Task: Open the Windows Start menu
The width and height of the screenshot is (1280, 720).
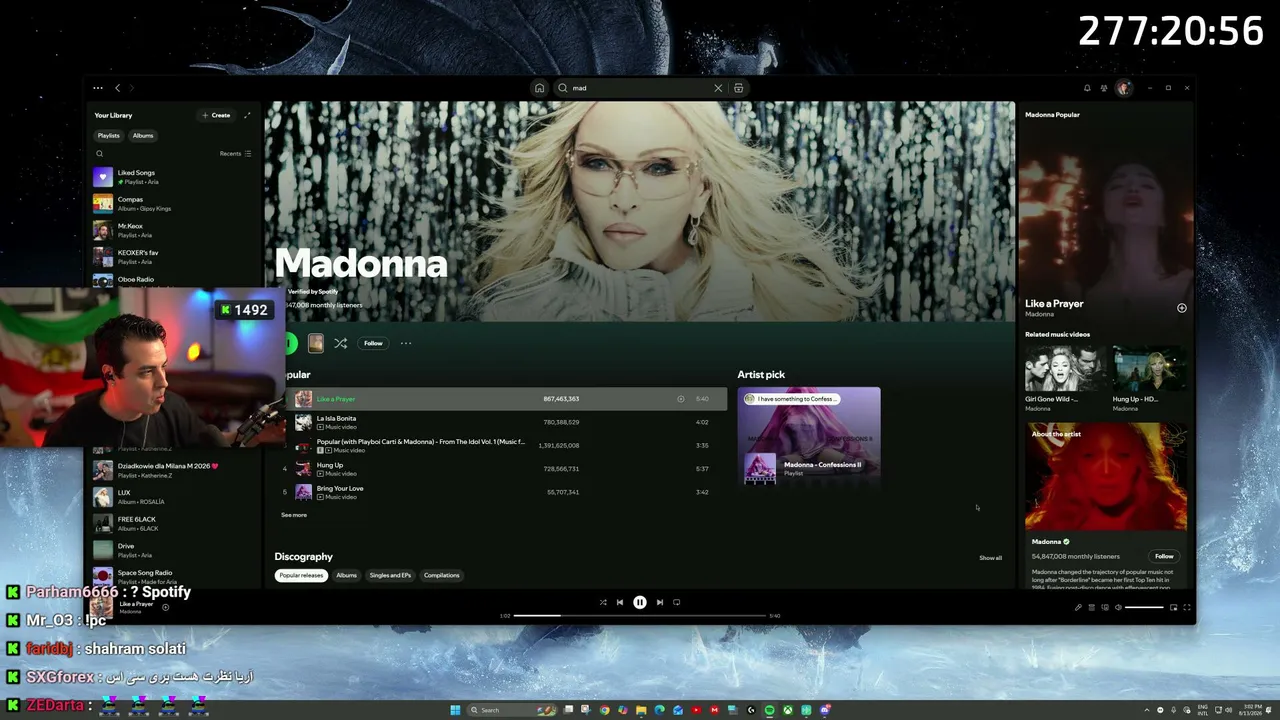Action: click(455, 710)
